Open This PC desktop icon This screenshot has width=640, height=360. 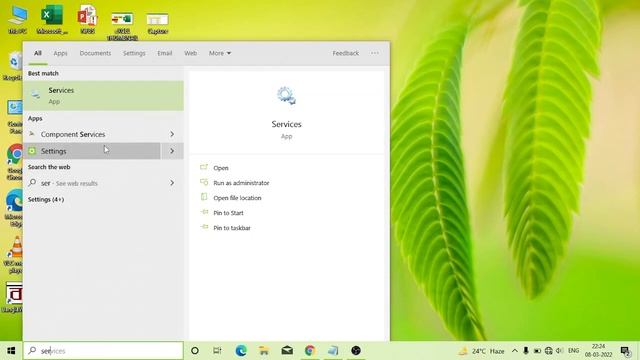[x=18, y=19]
